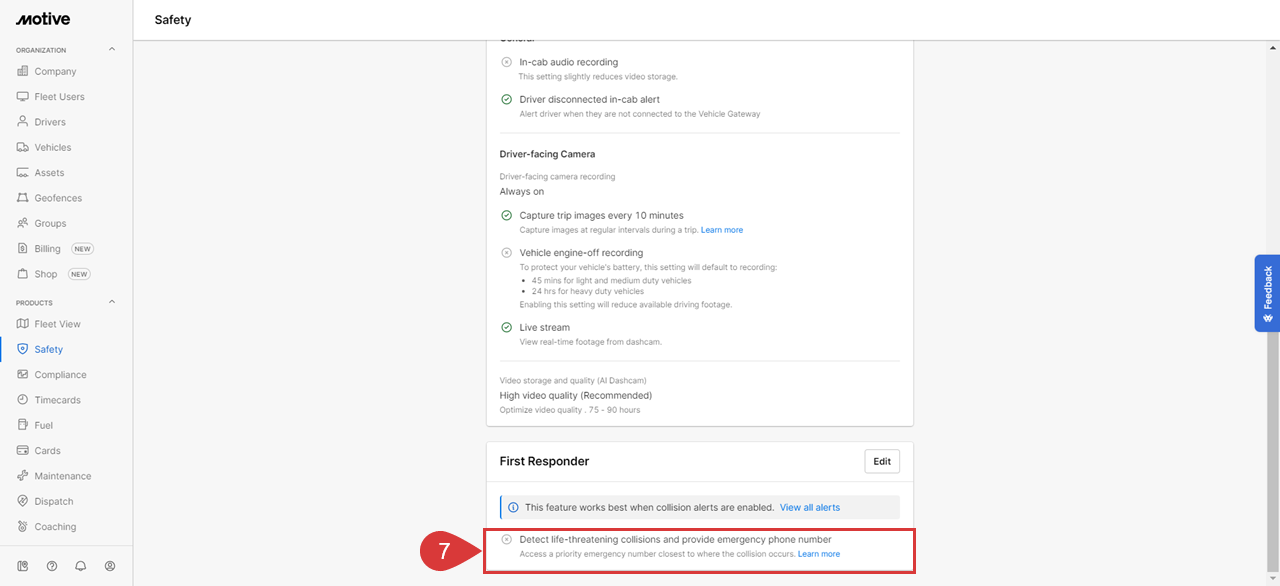Click the Motive logo
This screenshot has height=586, width=1280.
coord(43,19)
